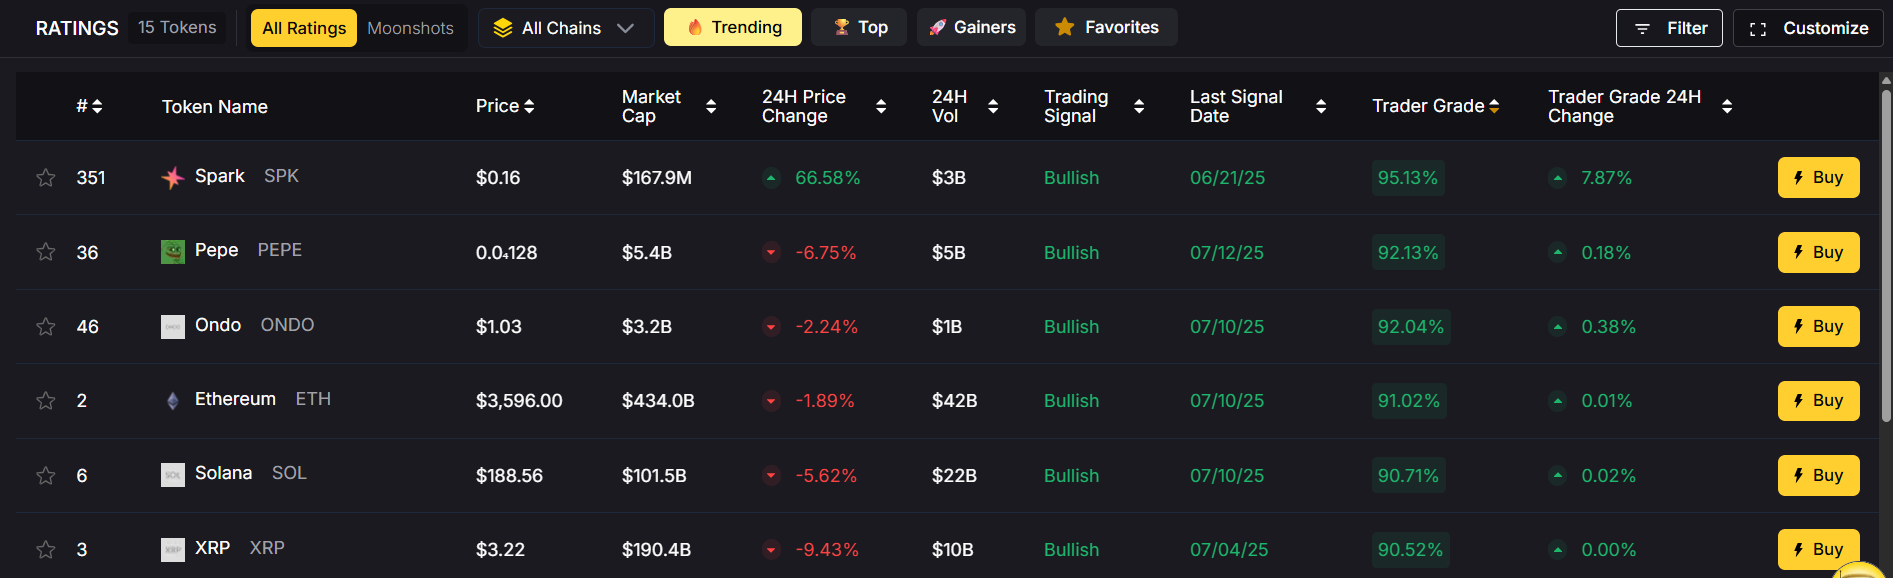Select the Trending filter tab

(733, 27)
